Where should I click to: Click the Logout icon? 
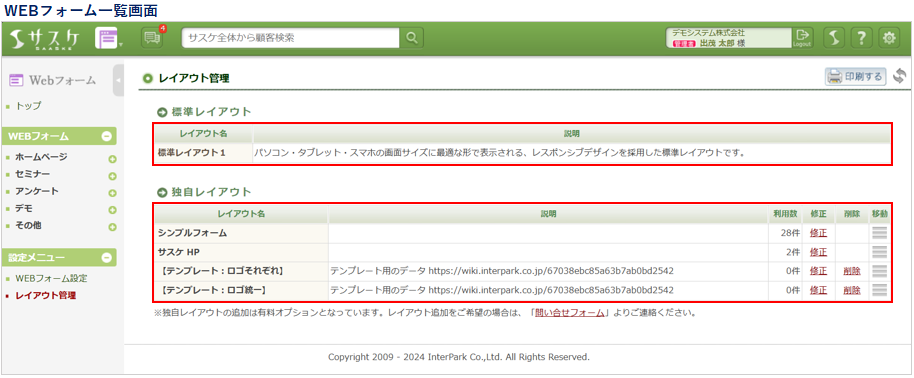(x=802, y=38)
